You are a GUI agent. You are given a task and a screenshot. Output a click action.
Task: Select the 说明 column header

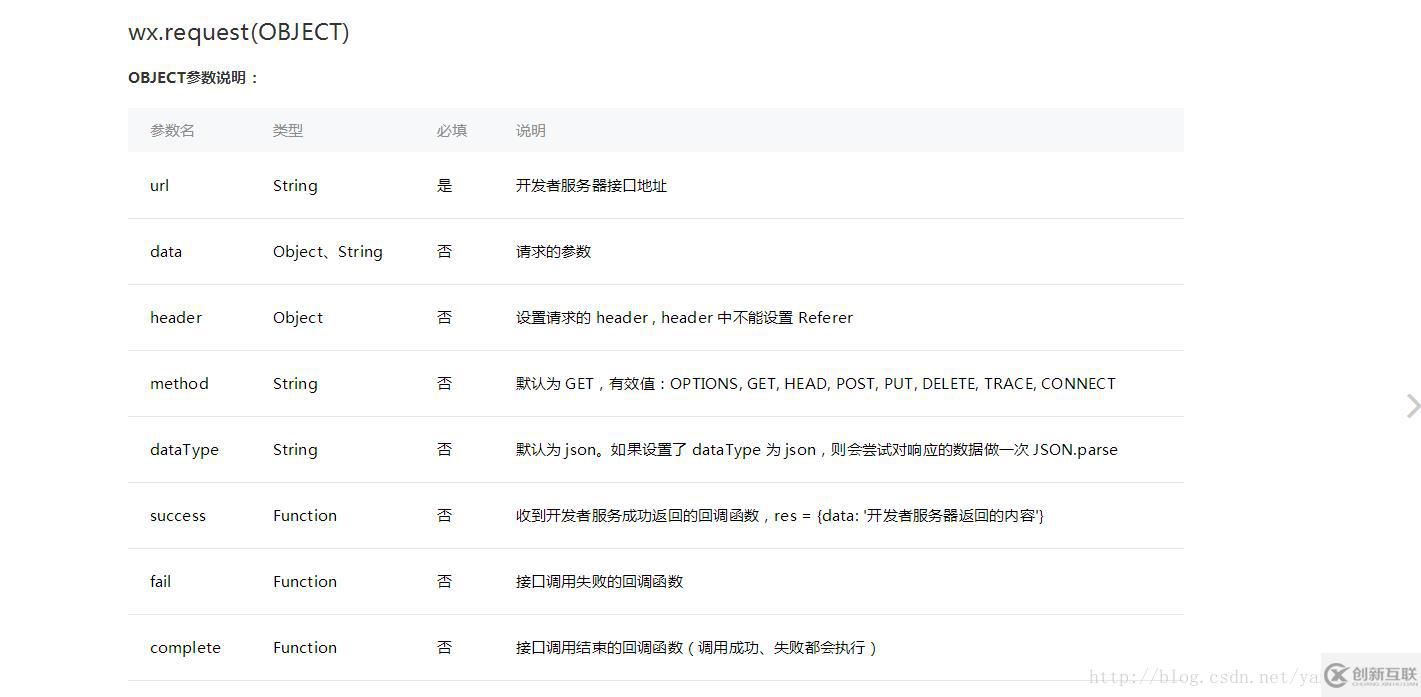point(529,130)
